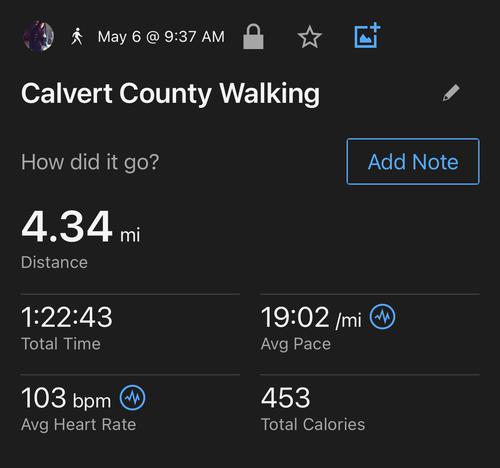Tap the How did it go? prompt
This screenshot has height=468, width=500.
click(x=90, y=162)
